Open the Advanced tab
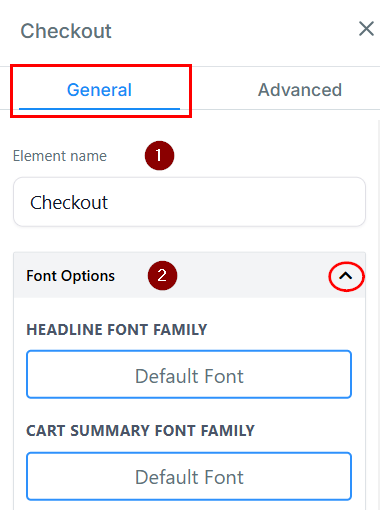Image resolution: width=380 pixels, height=510 pixels. pos(300,90)
